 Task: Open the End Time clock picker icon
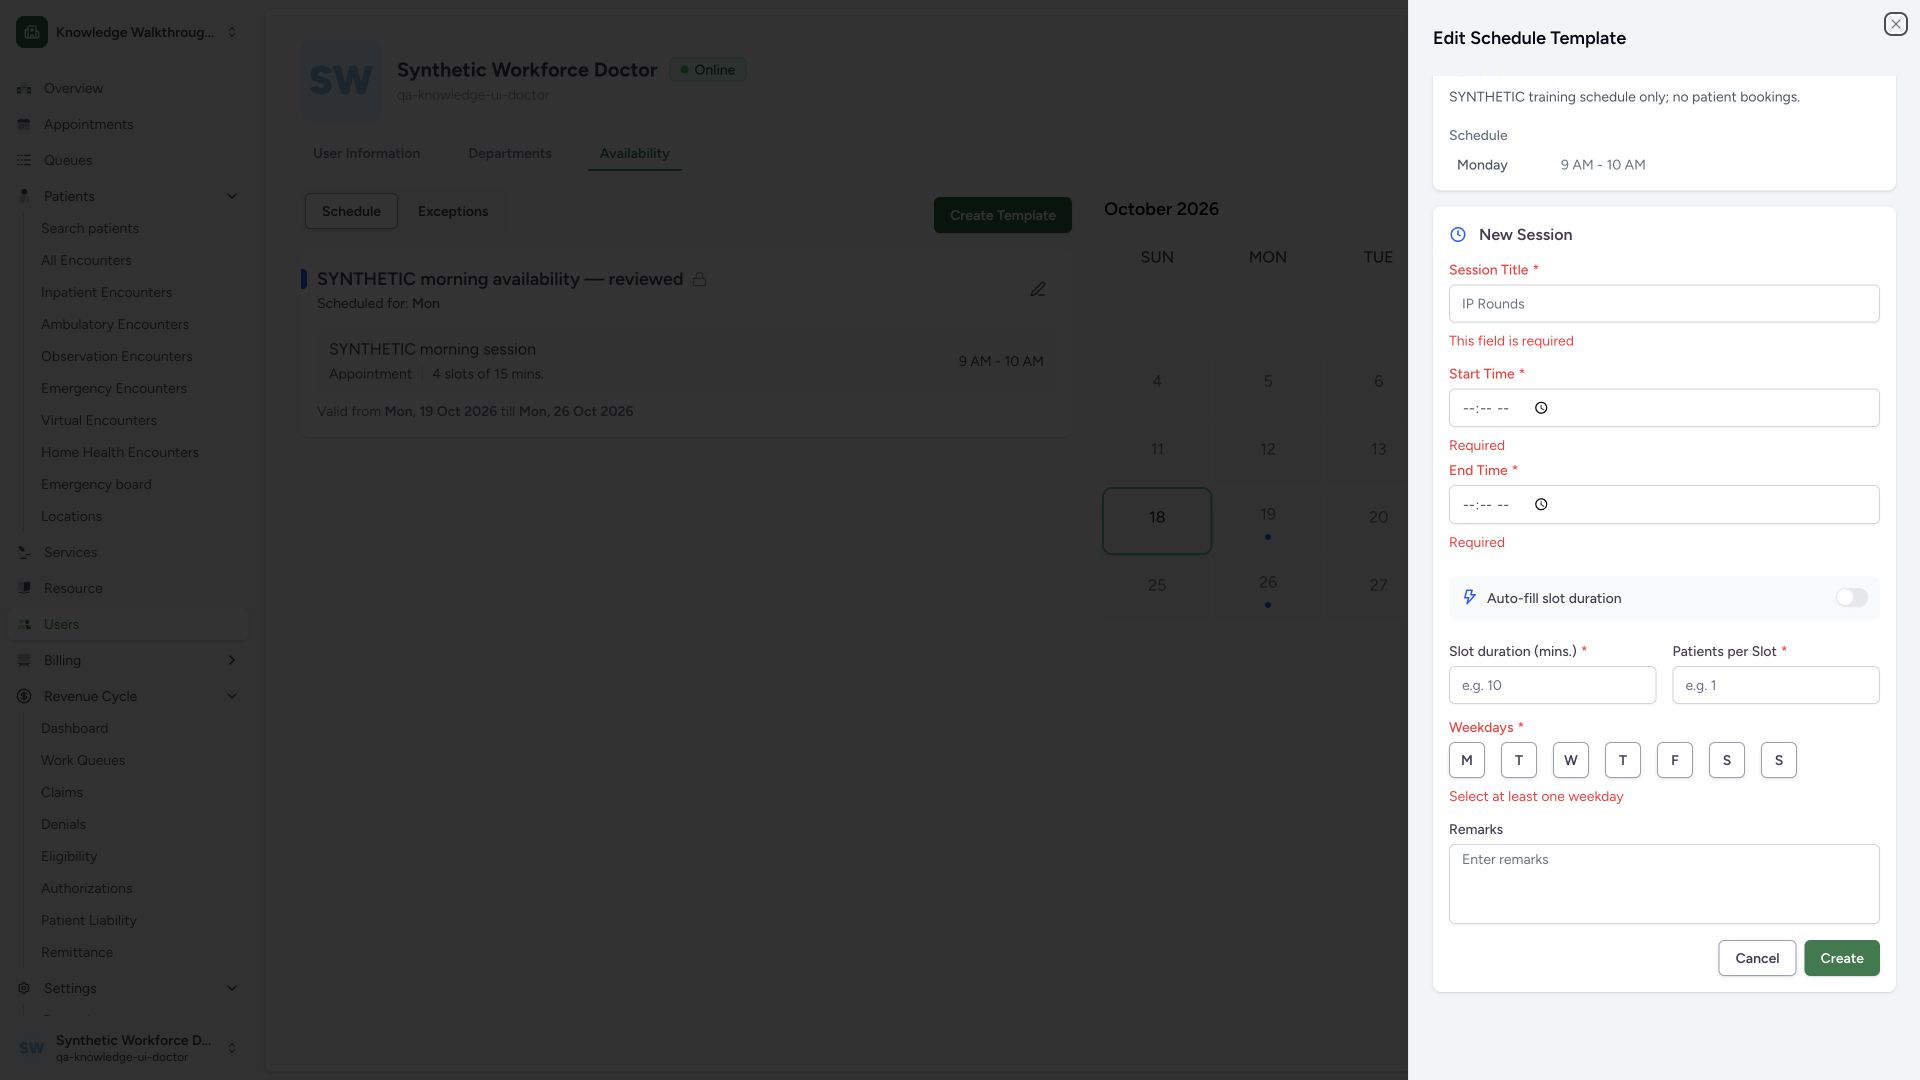(x=1541, y=504)
